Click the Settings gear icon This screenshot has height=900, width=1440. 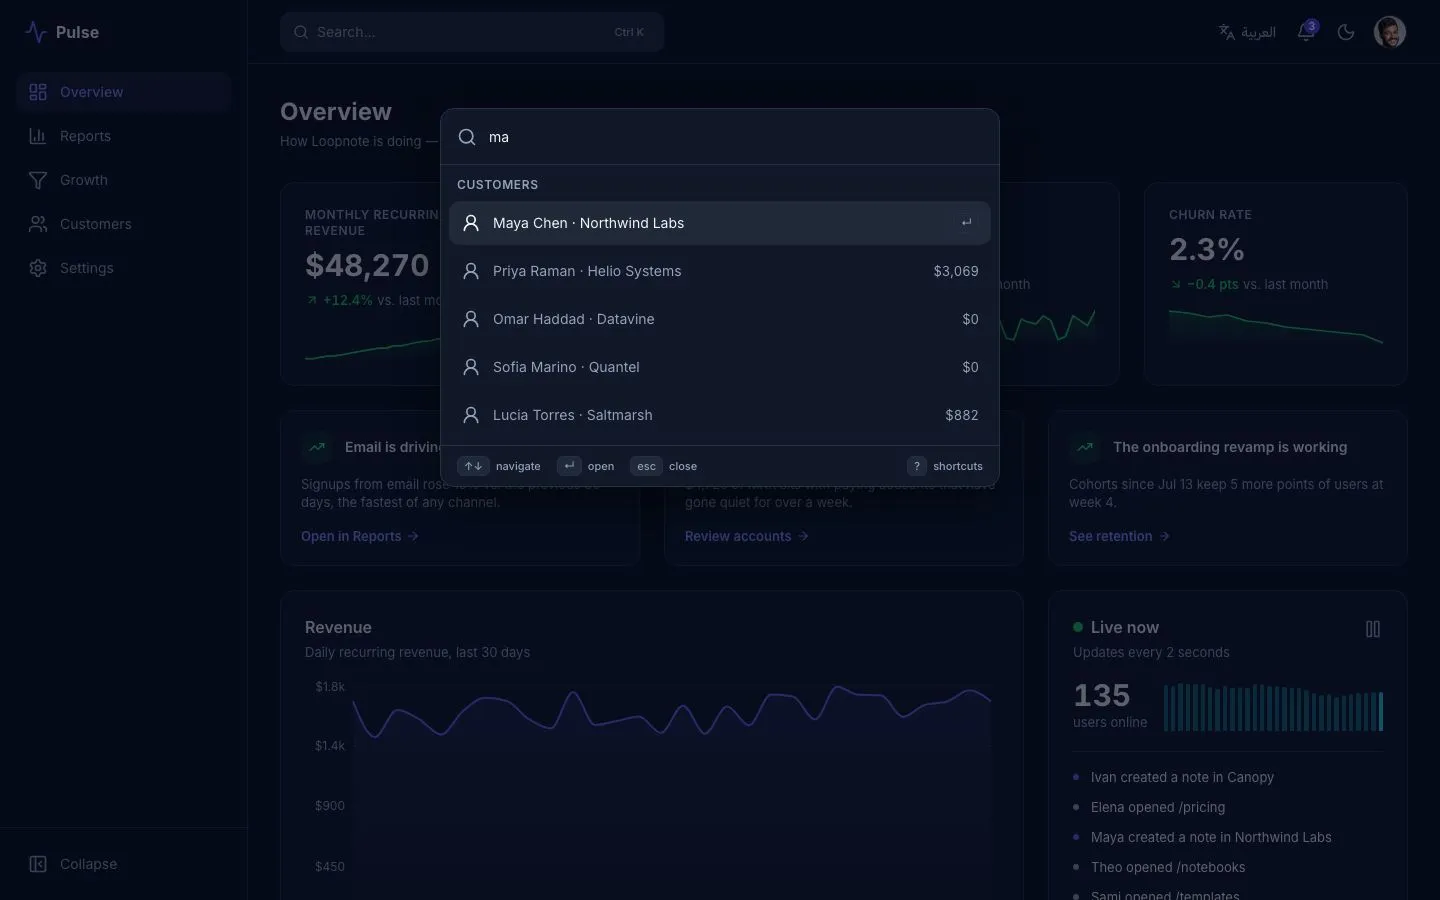pos(38,268)
